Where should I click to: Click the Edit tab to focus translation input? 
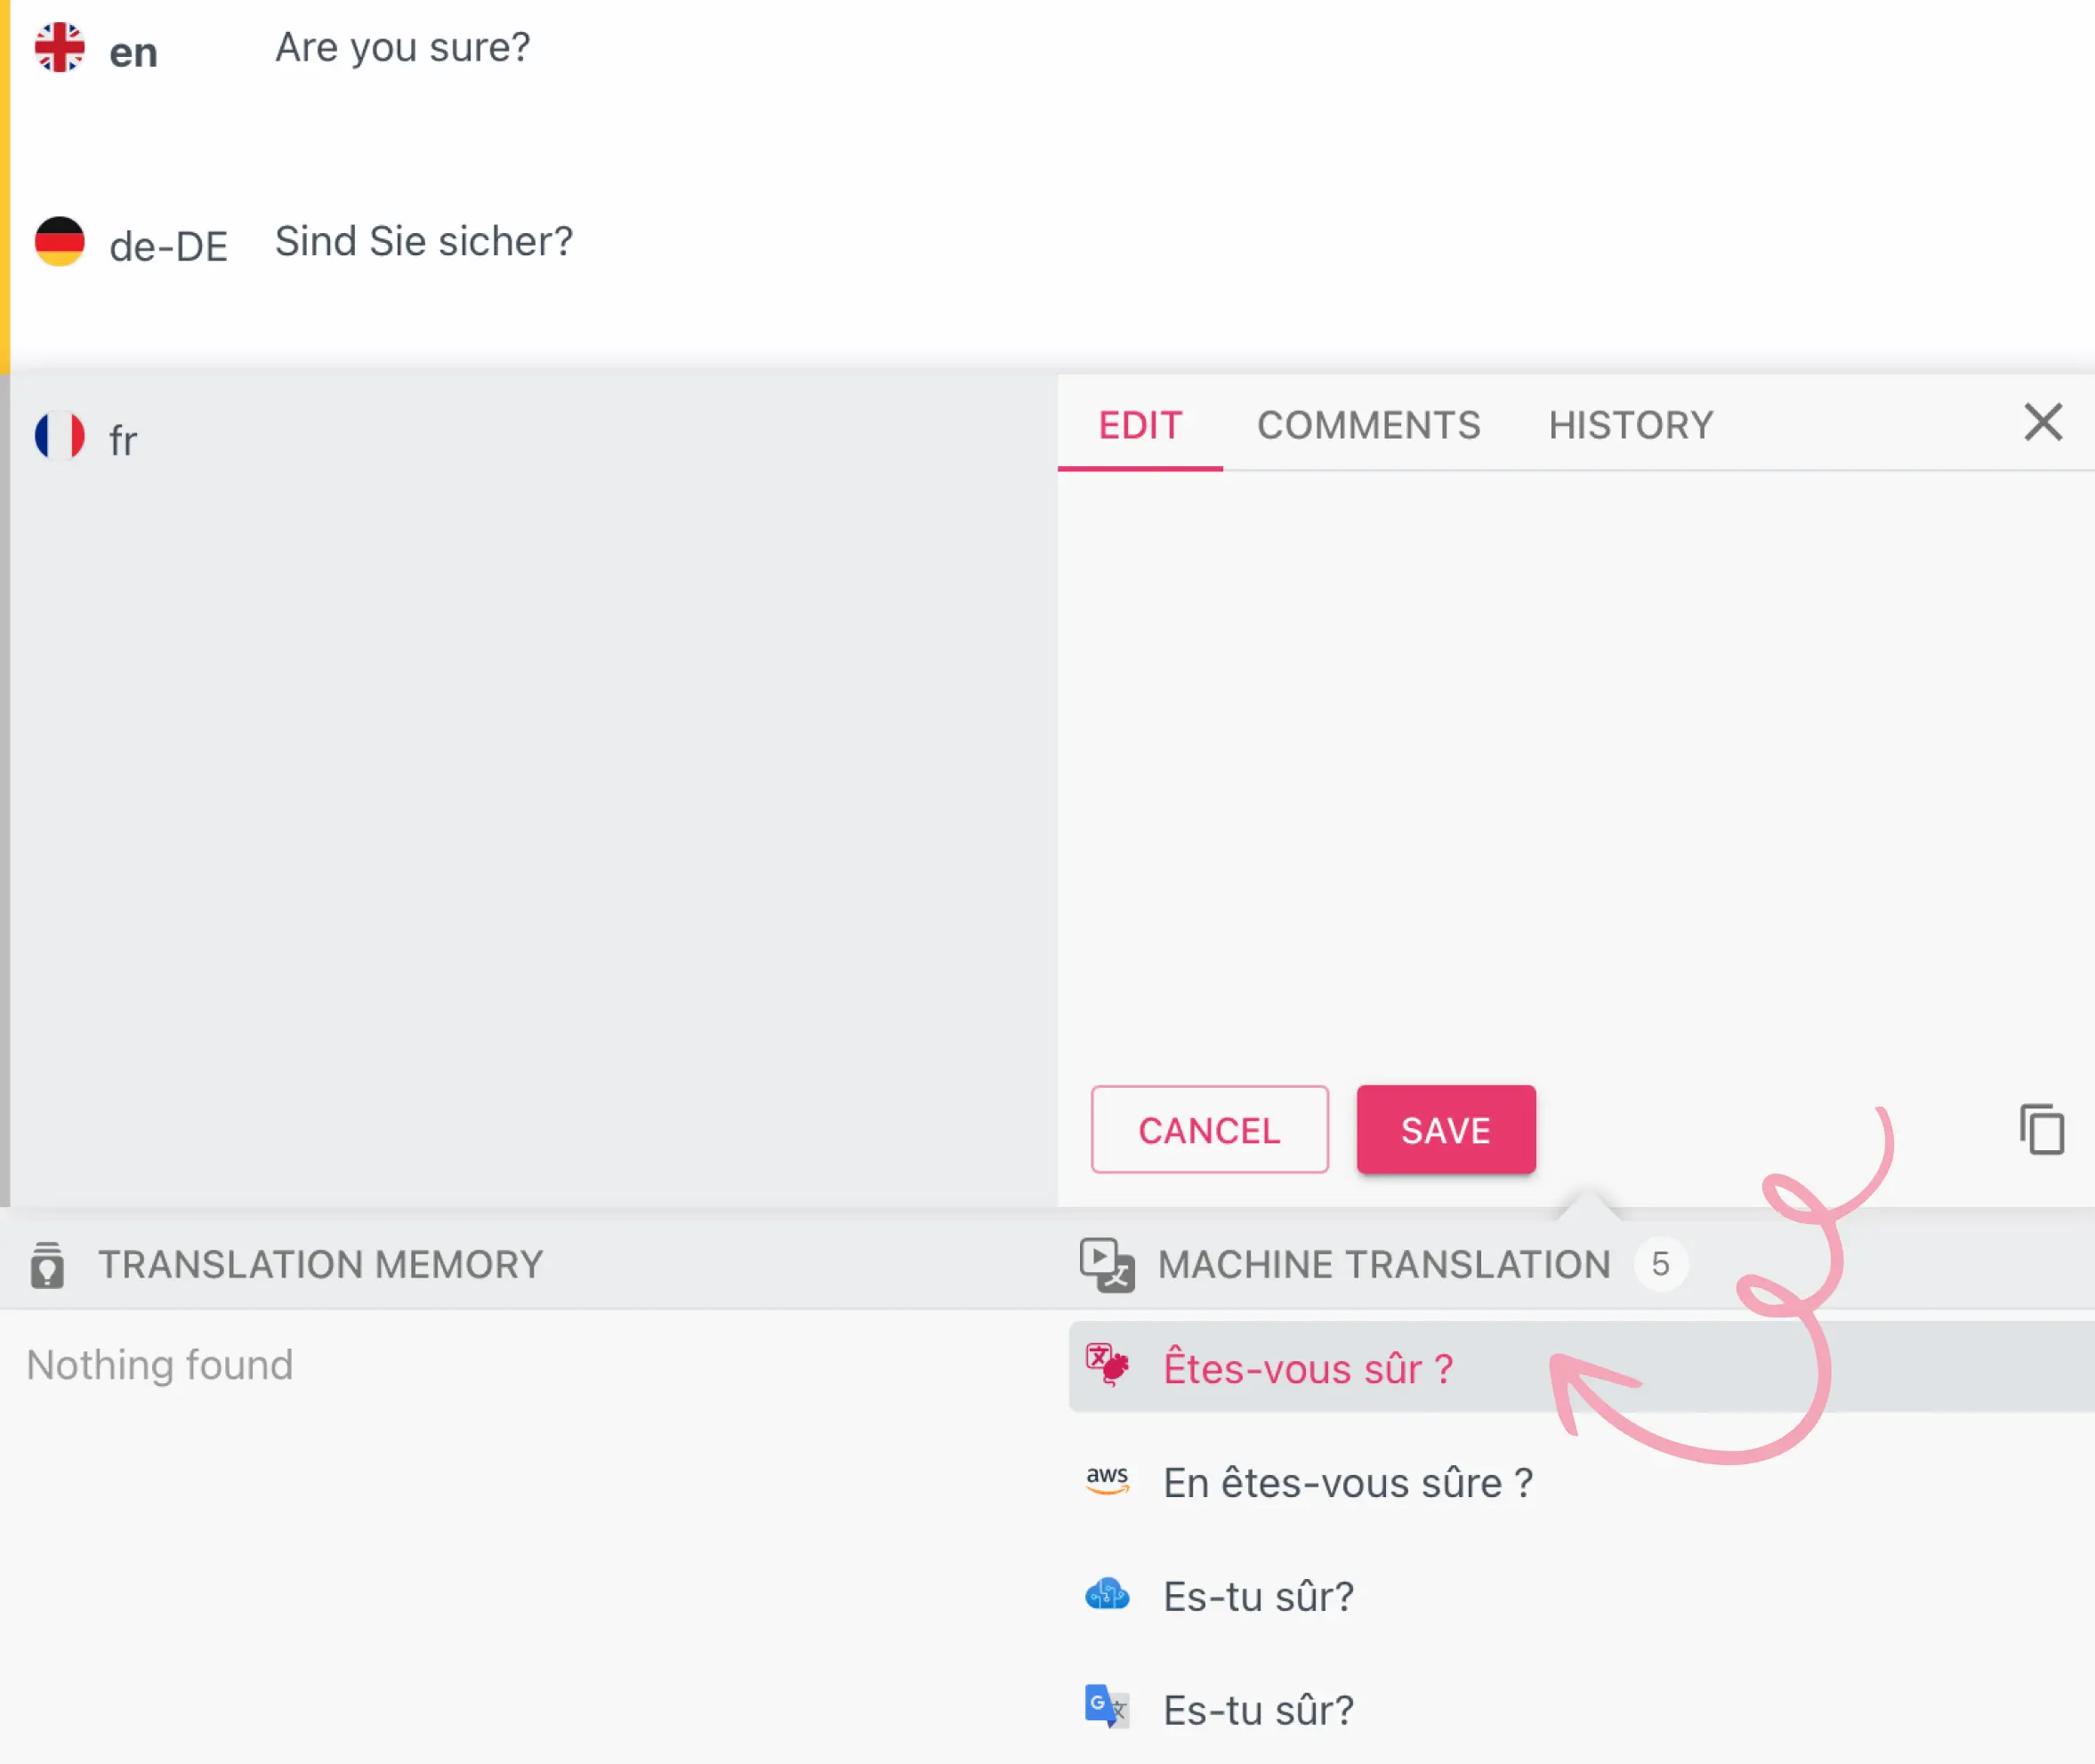pos(1140,425)
